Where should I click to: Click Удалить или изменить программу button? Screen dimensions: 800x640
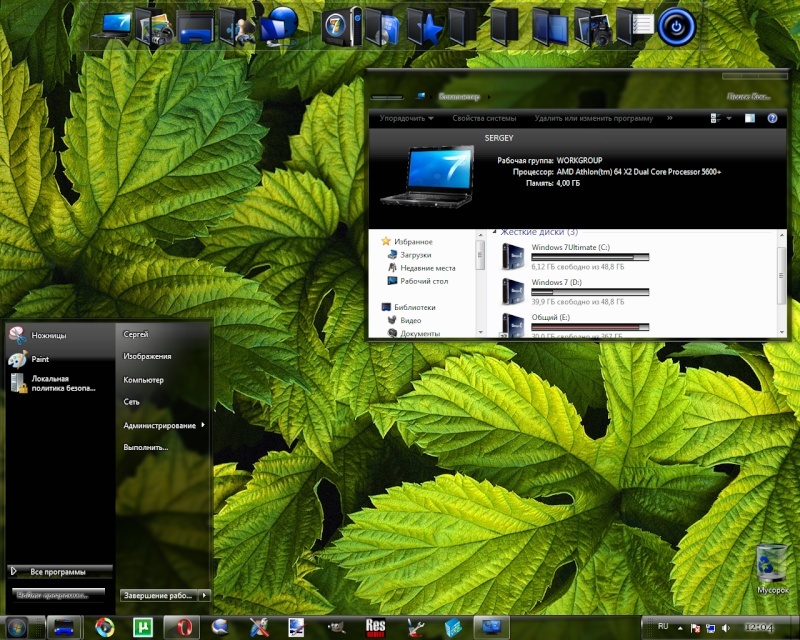(593, 118)
